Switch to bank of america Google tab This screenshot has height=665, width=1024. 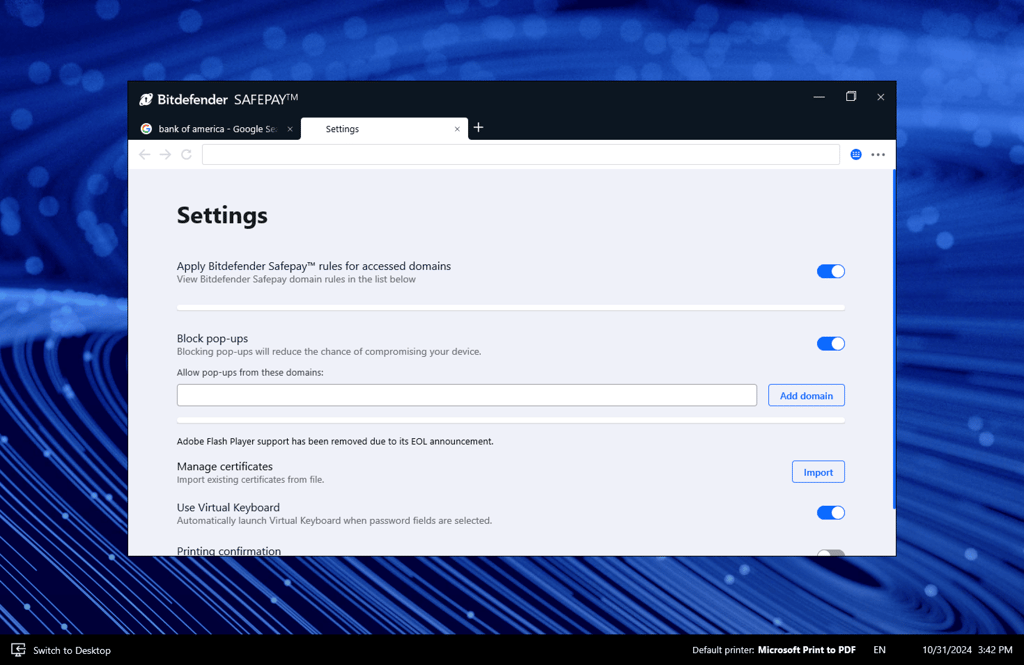click(x=216, y=129)
